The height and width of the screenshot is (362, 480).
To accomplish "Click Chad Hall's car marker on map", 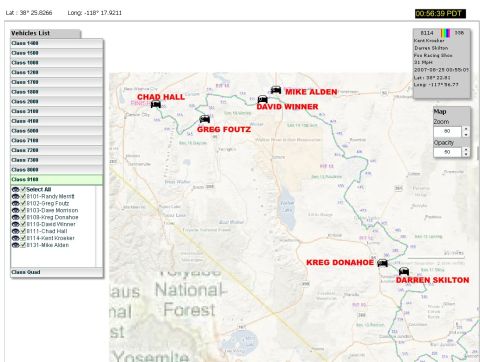I will click(156, 105).
